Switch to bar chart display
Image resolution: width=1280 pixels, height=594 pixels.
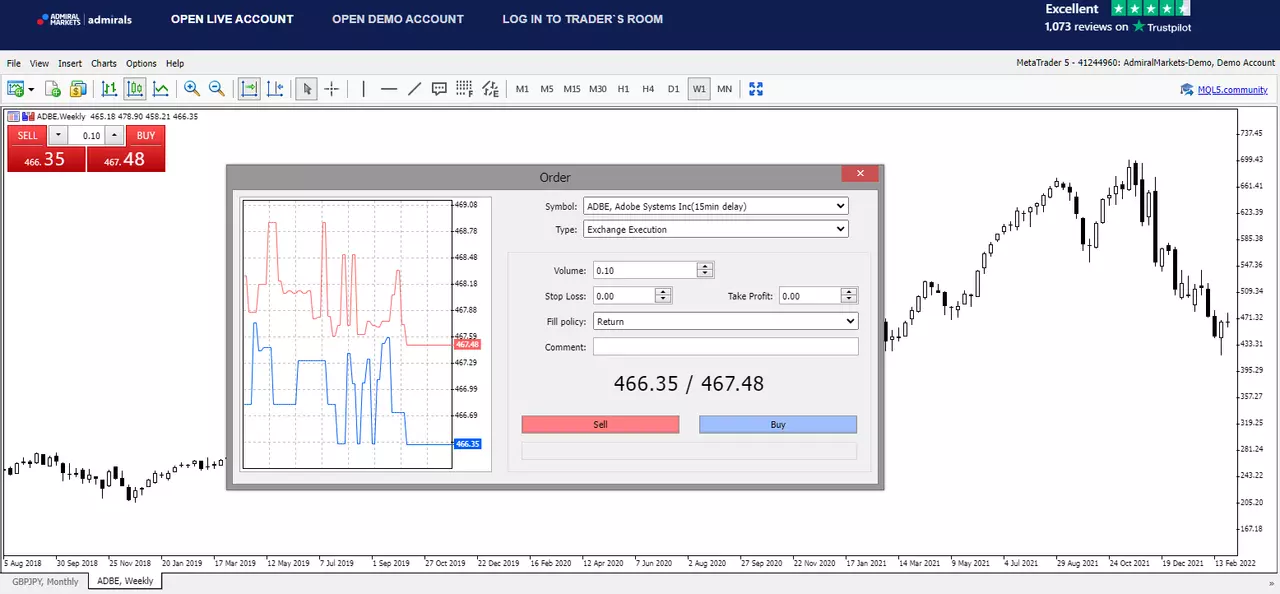109,89
